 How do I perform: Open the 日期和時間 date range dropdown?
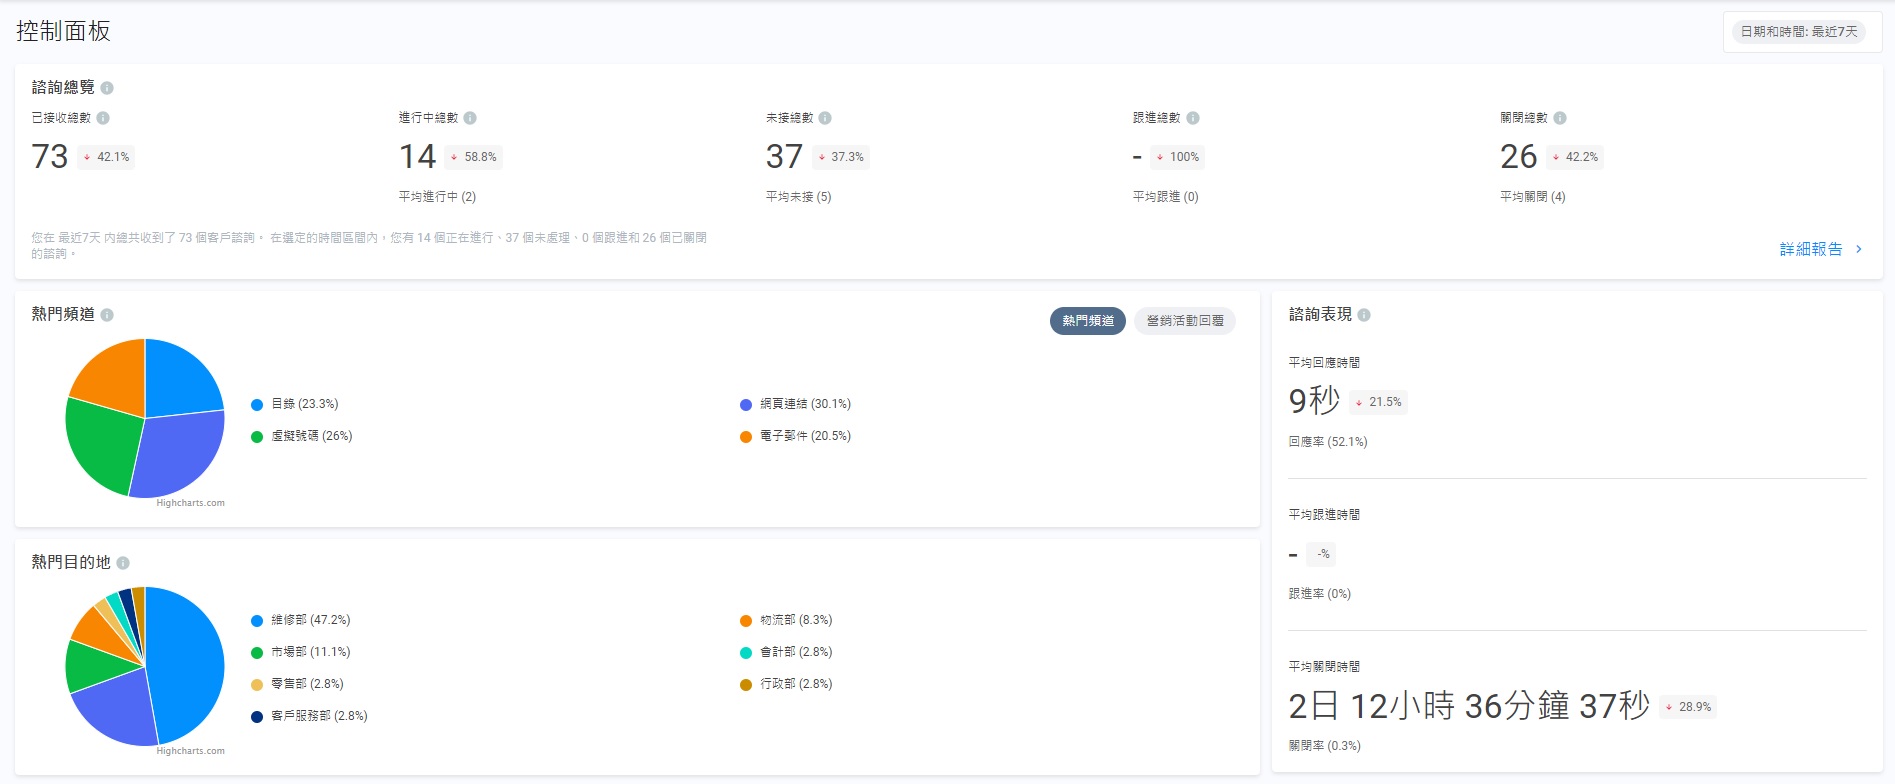click(1798, 32)
